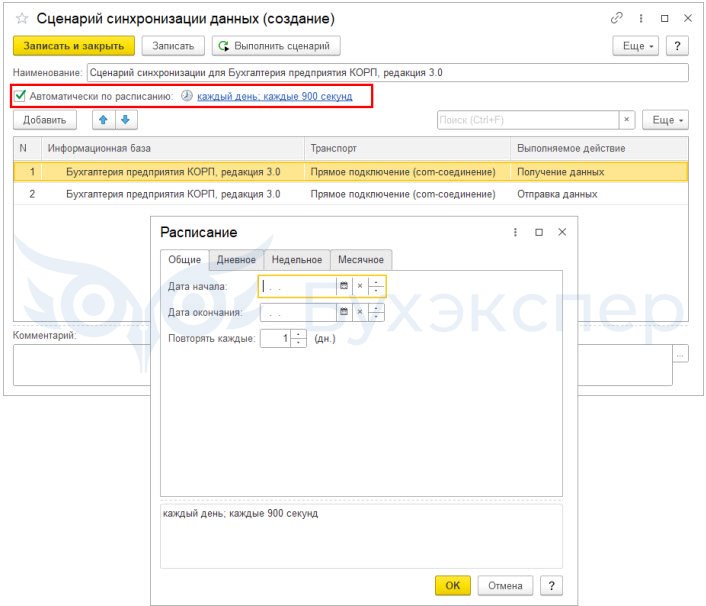Edit Наименование text field
The width and height of the screenshot is (706, 606).
pyautogui.click(x=388, y=72)
